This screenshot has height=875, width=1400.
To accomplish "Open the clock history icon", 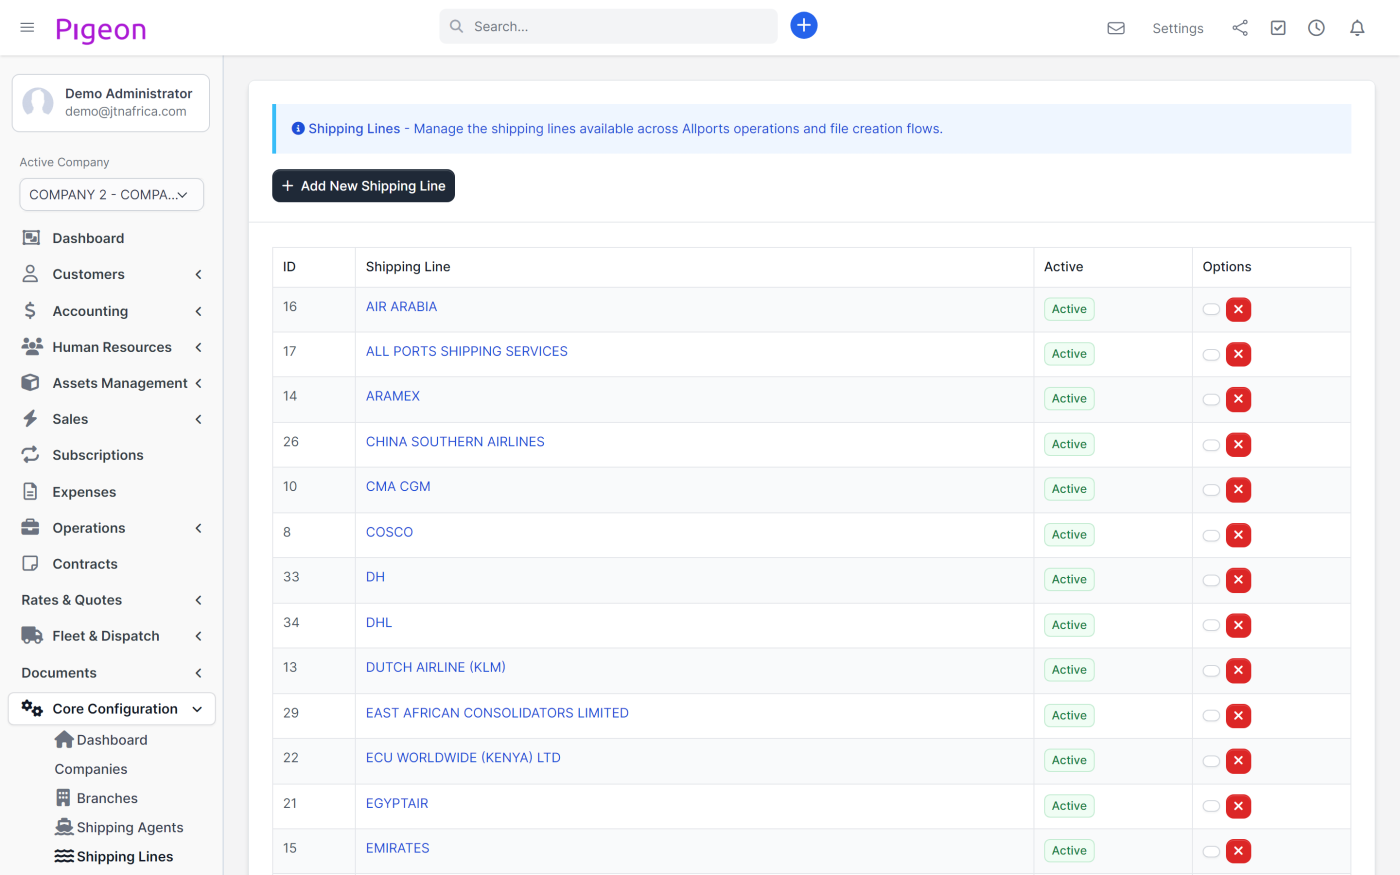I will point(1316,28).
